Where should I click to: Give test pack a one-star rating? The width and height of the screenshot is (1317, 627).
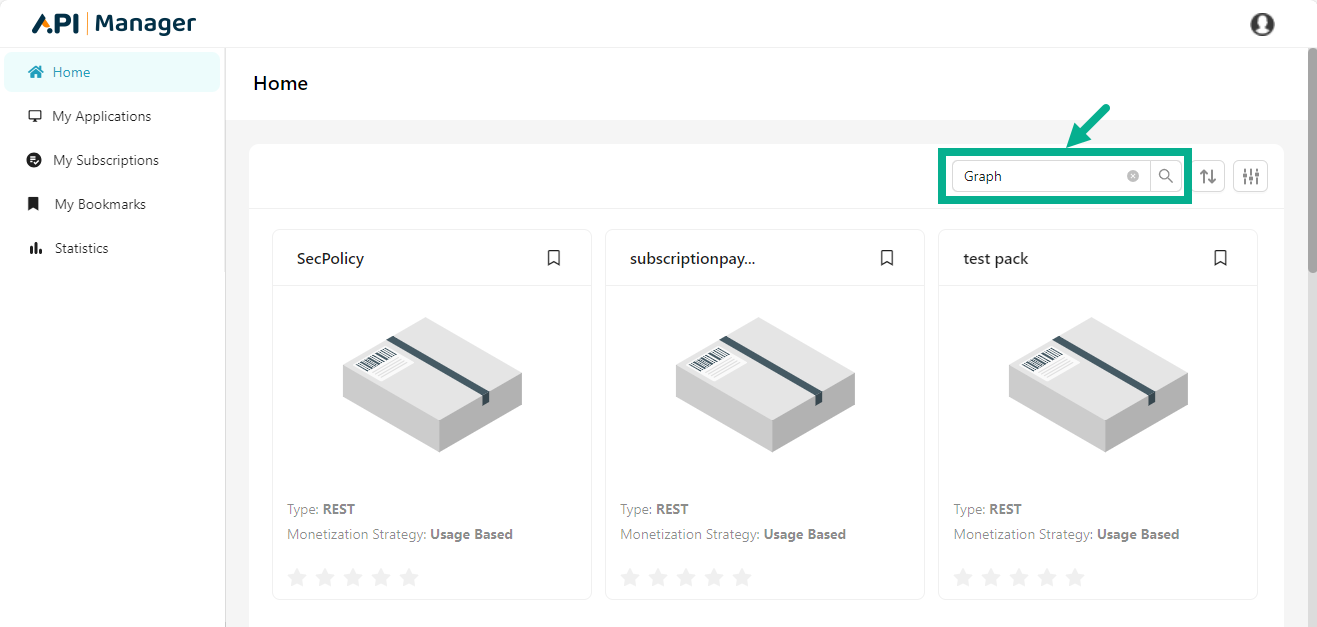(x=963, y=577)
